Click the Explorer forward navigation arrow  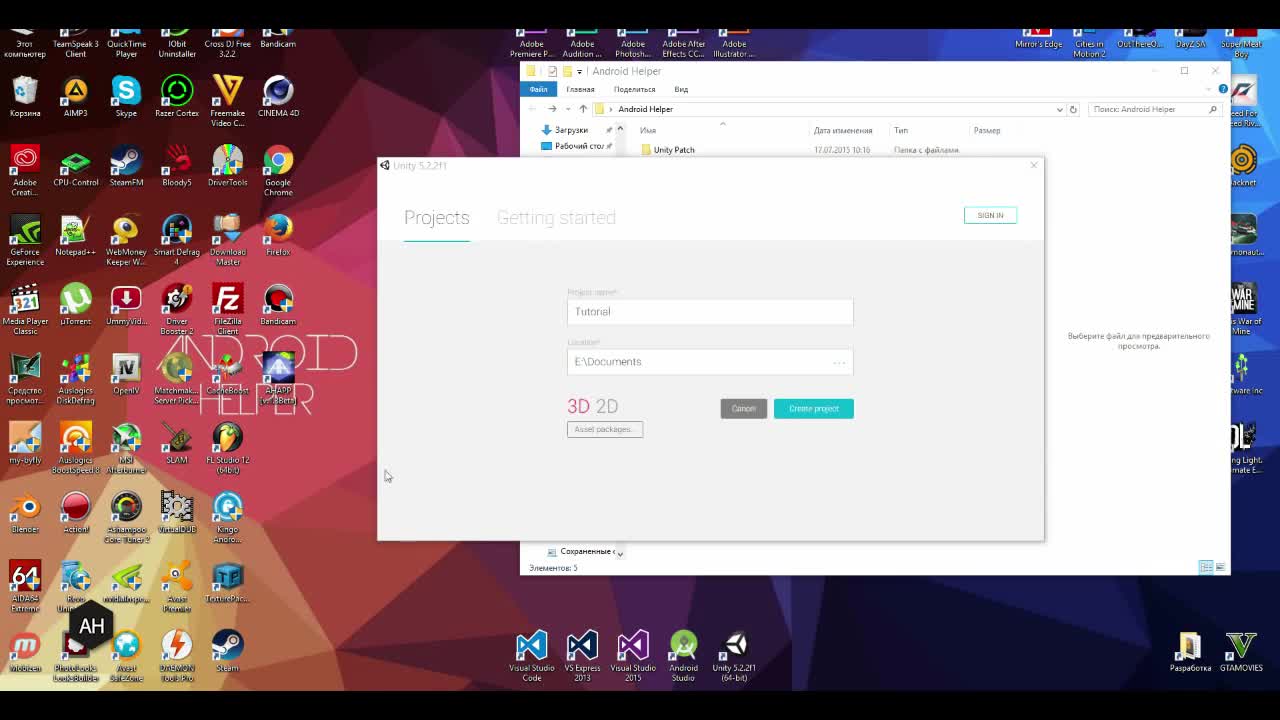click(551, 109)
